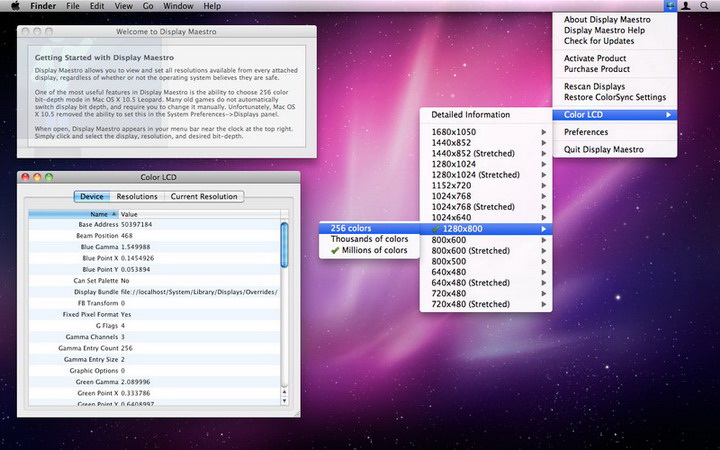Select 256 colors bit depth
720x450 pixels.
(x=351, y=229)
